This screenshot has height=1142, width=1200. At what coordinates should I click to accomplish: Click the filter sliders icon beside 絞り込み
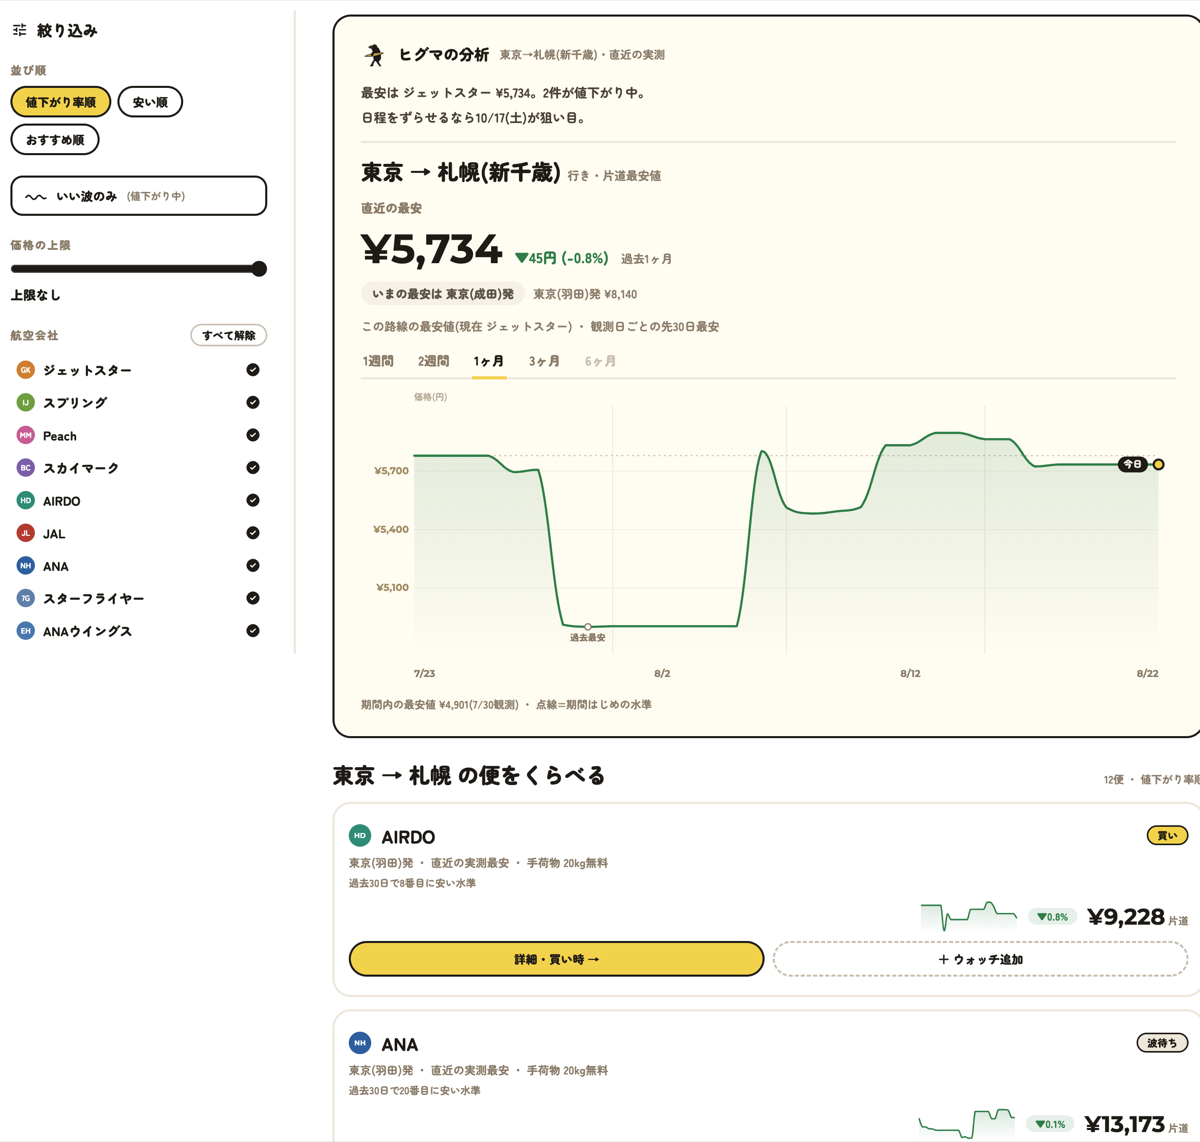[19, 30]
